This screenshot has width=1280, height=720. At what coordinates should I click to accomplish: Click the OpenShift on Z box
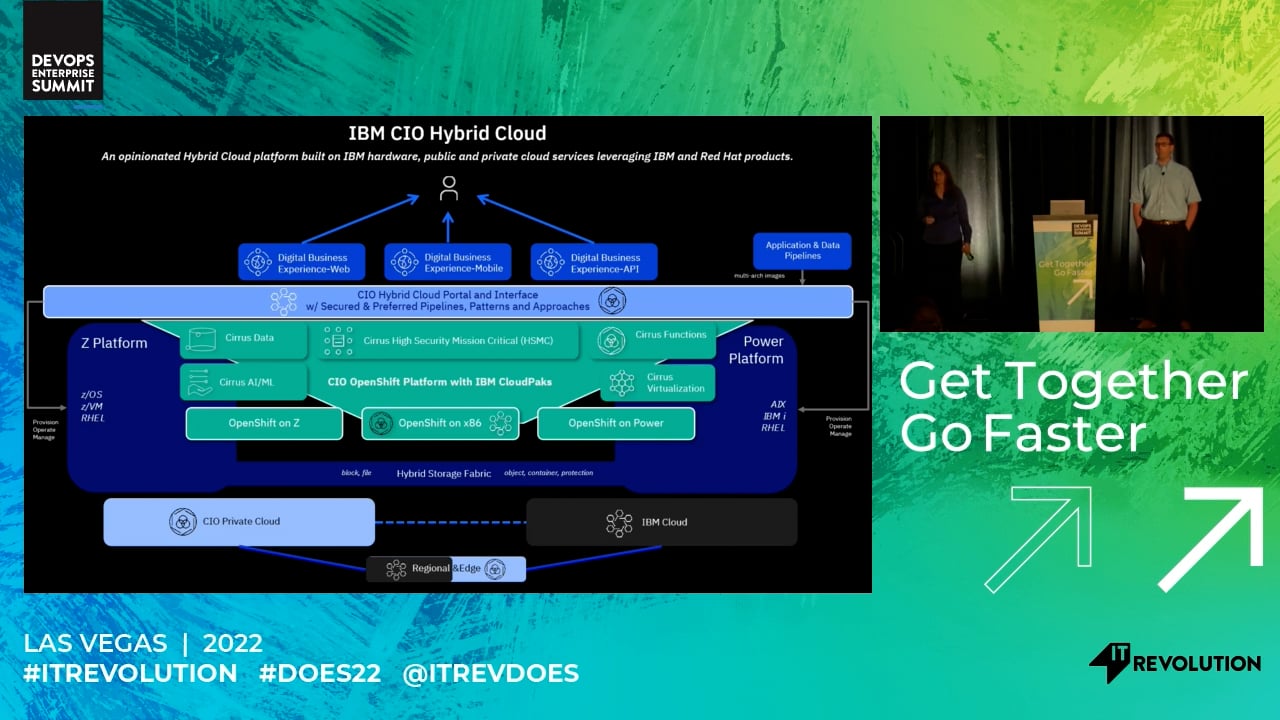pos(264,424)
